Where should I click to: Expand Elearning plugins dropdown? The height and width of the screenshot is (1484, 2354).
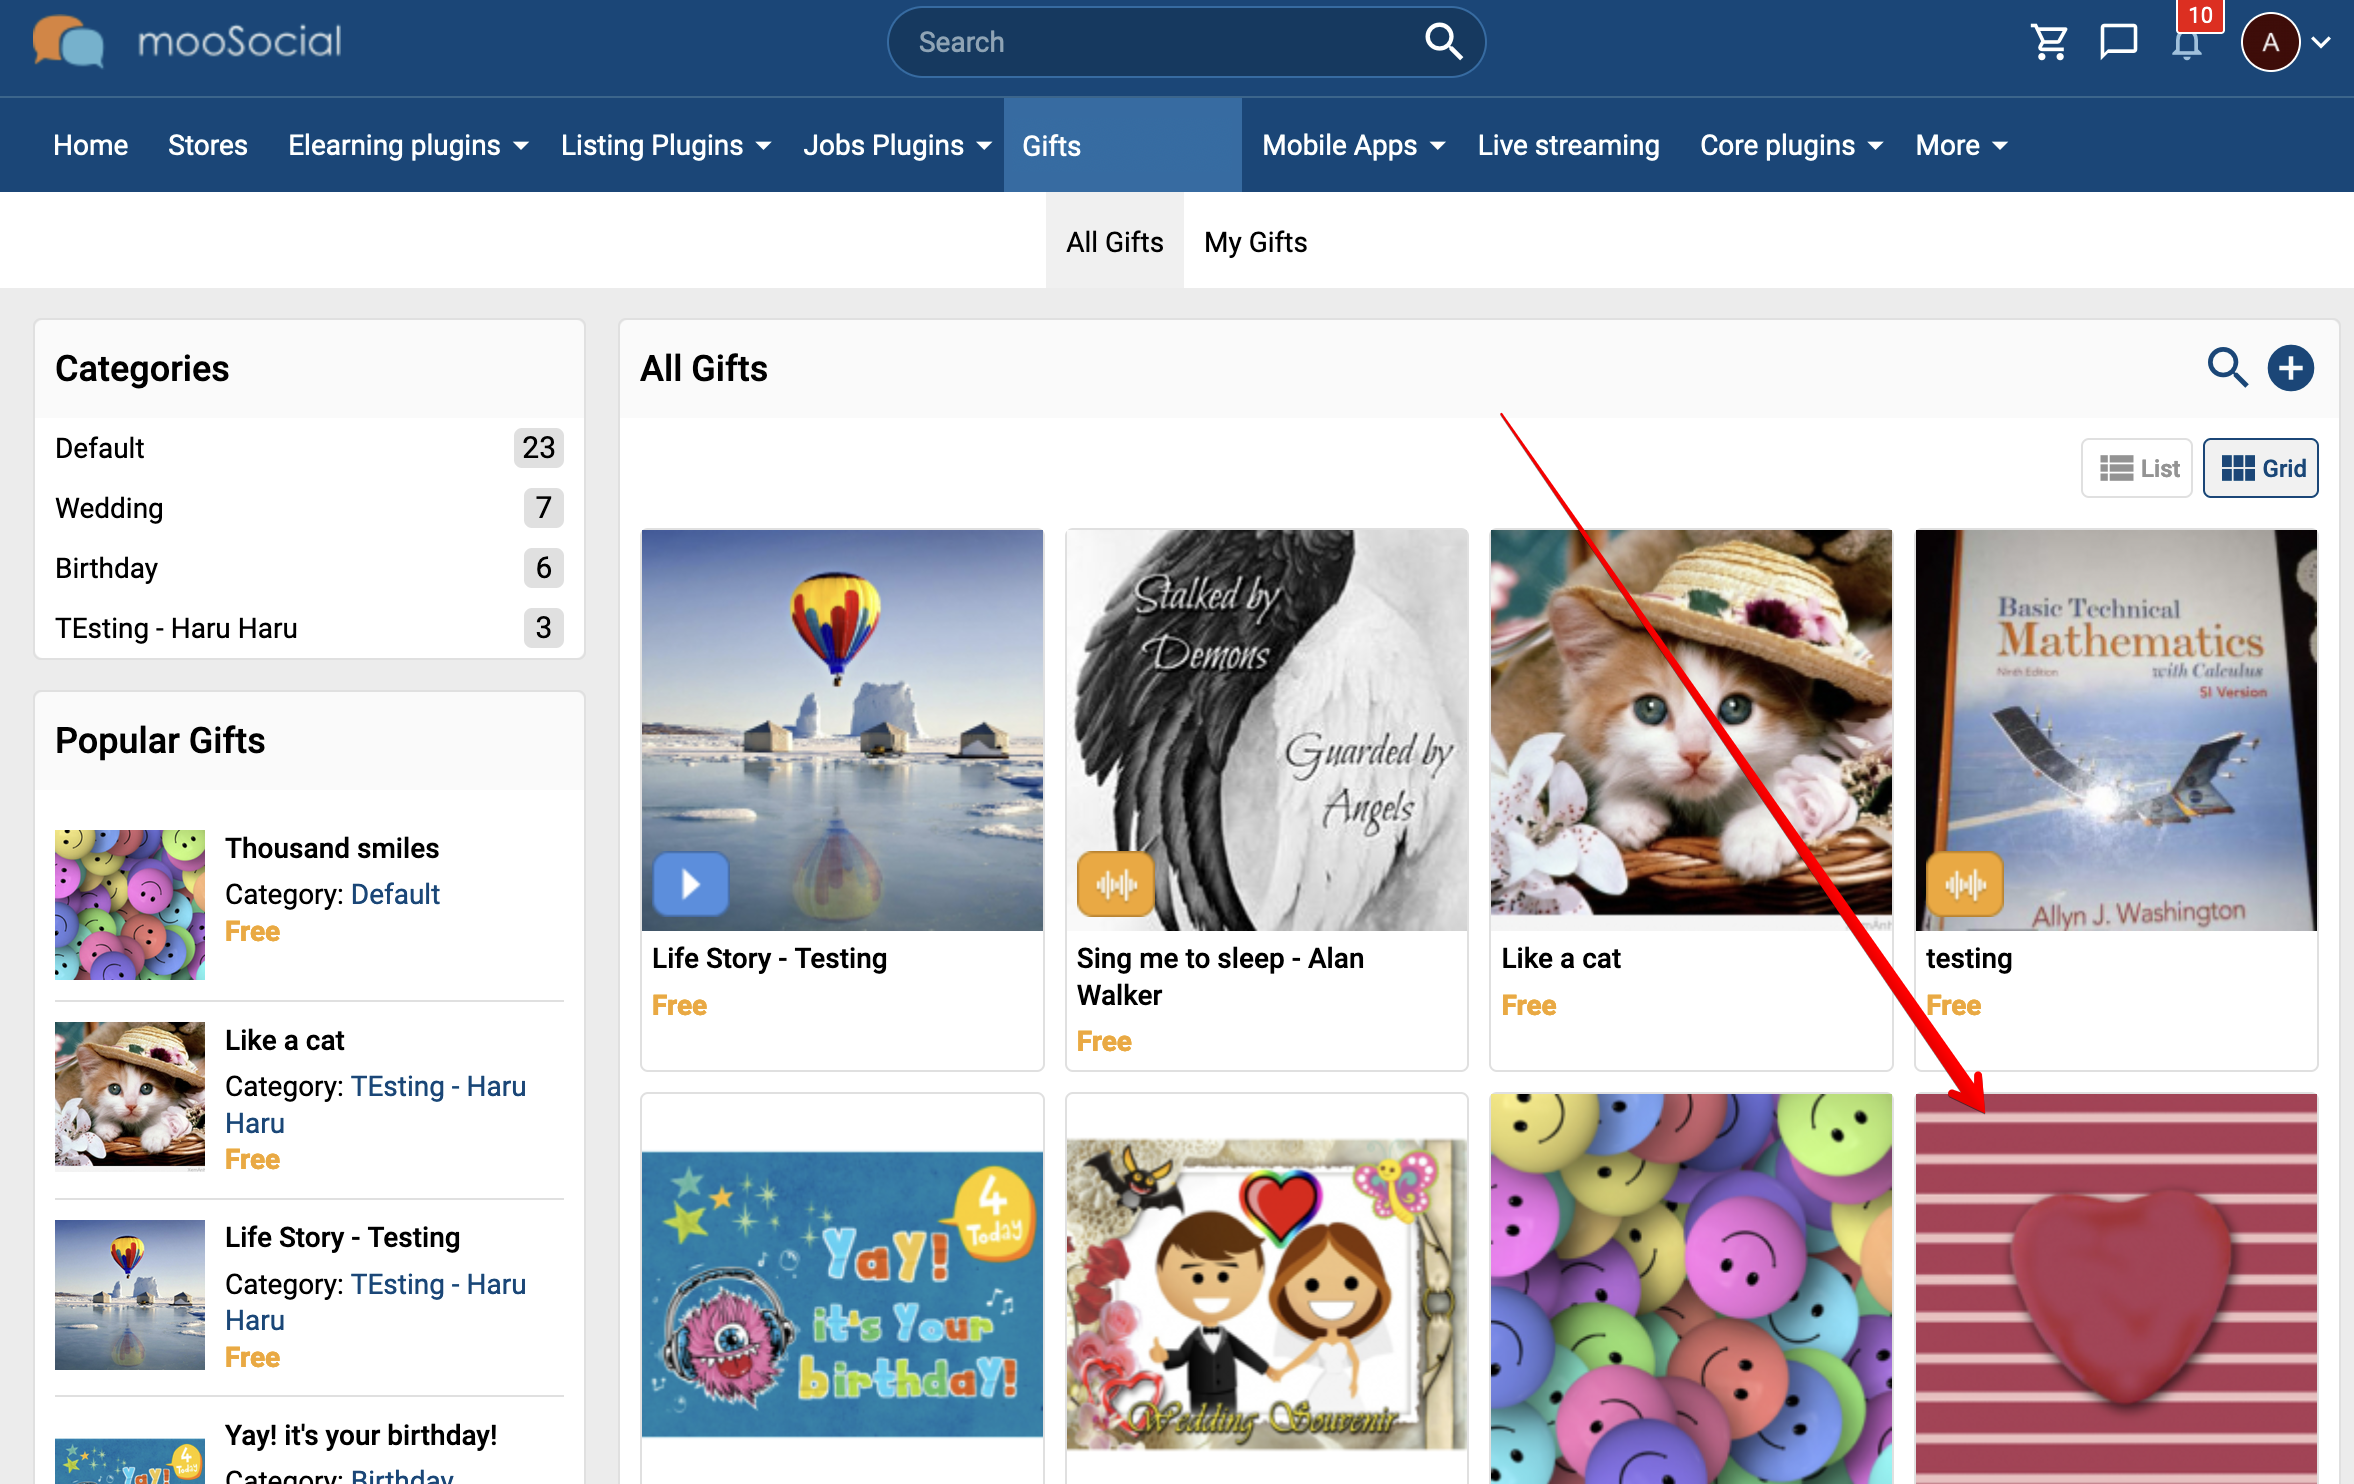408,145
